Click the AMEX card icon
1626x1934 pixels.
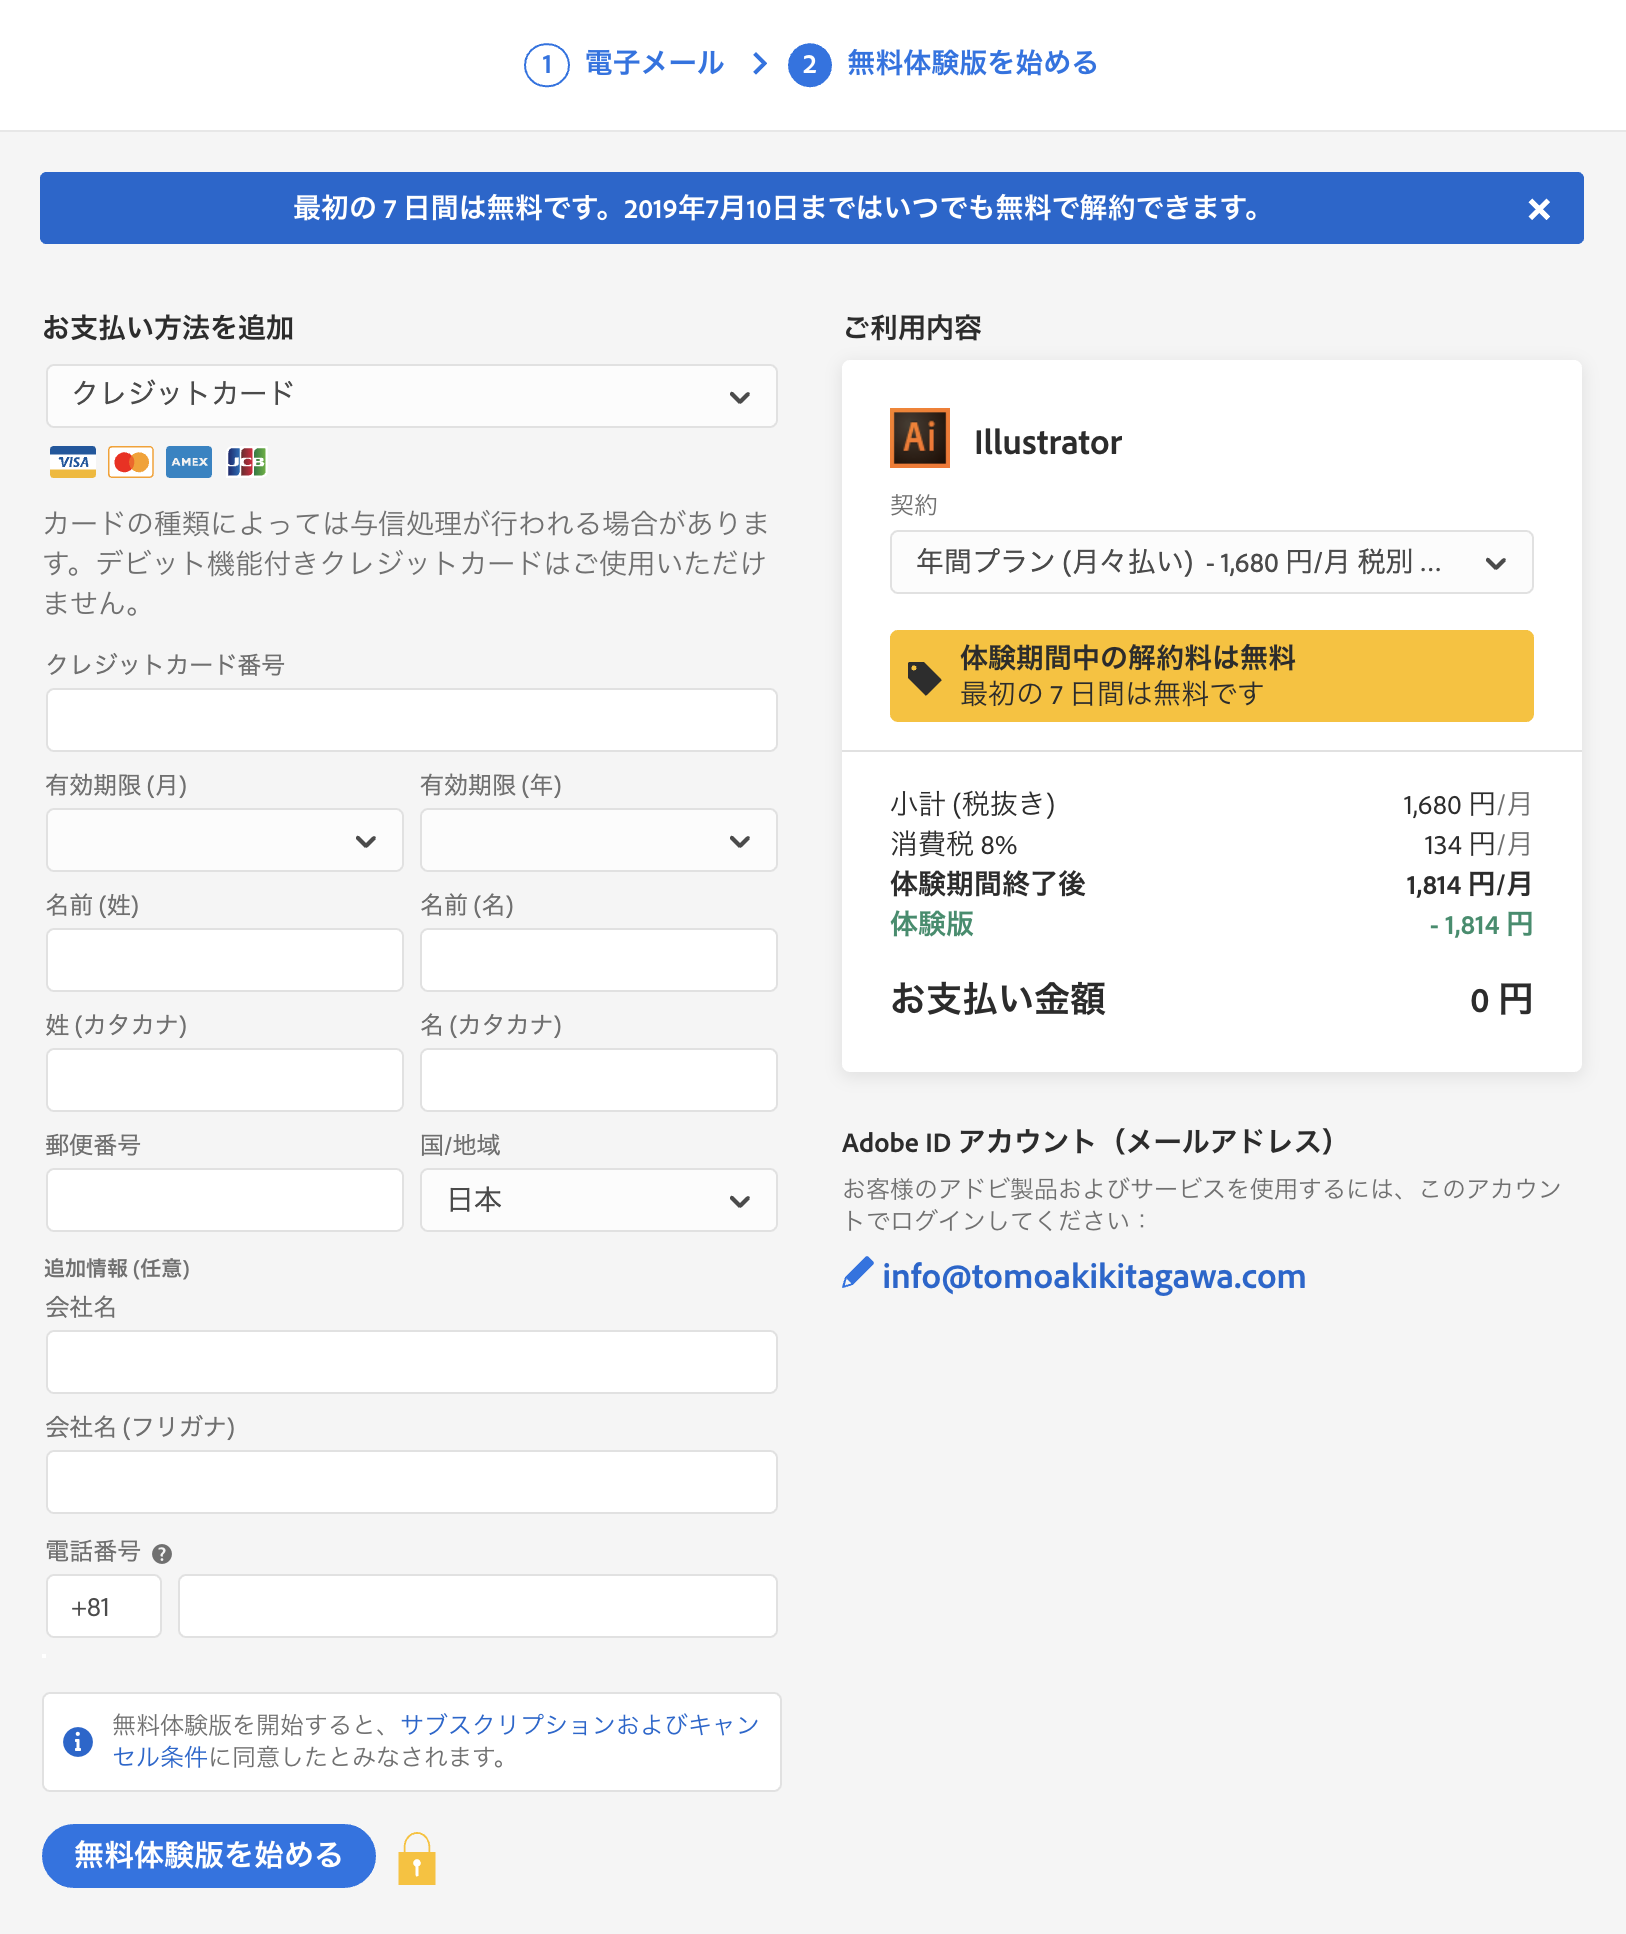189,462
